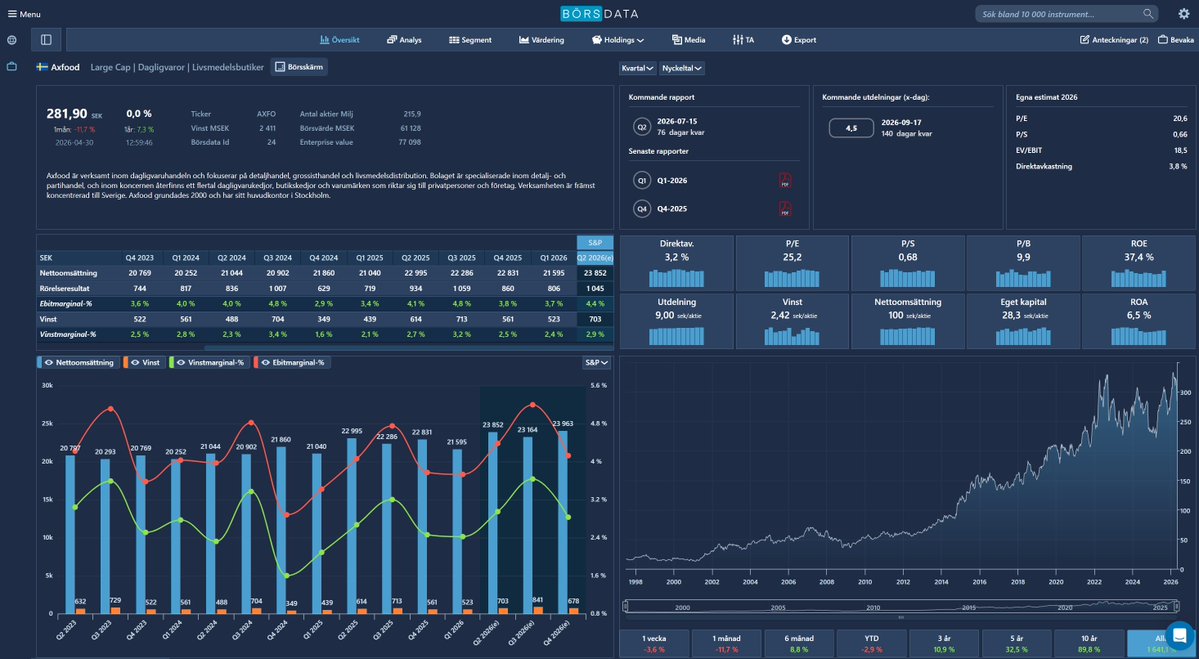
Task: Click the Rörelseresultat row label
Action: pos(65,288)
